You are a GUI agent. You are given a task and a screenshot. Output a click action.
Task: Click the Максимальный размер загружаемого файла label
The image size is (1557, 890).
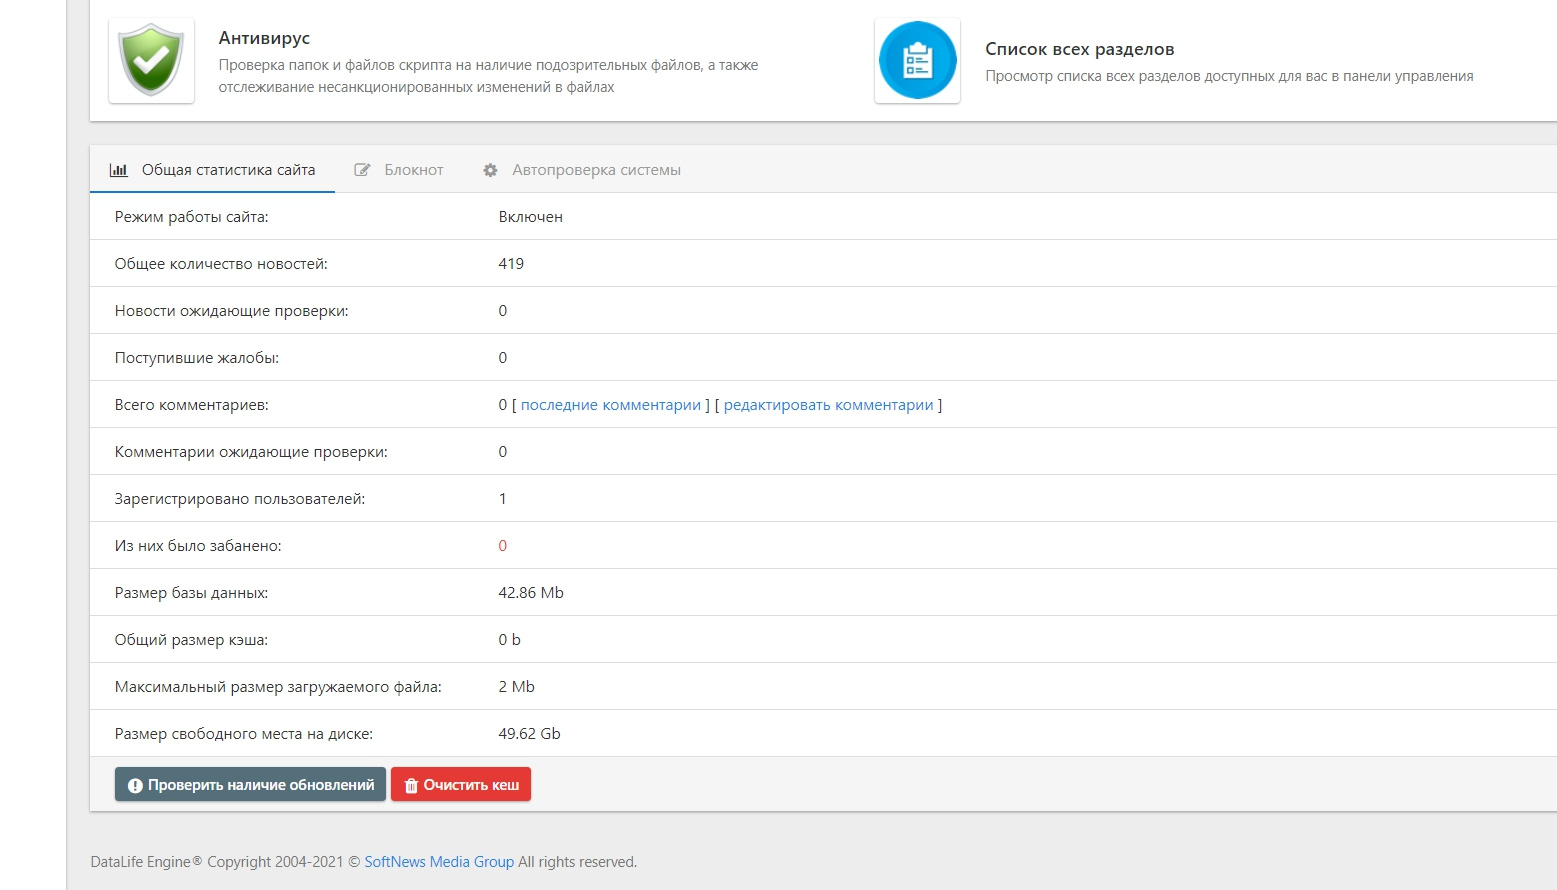[x=278, y=687]
